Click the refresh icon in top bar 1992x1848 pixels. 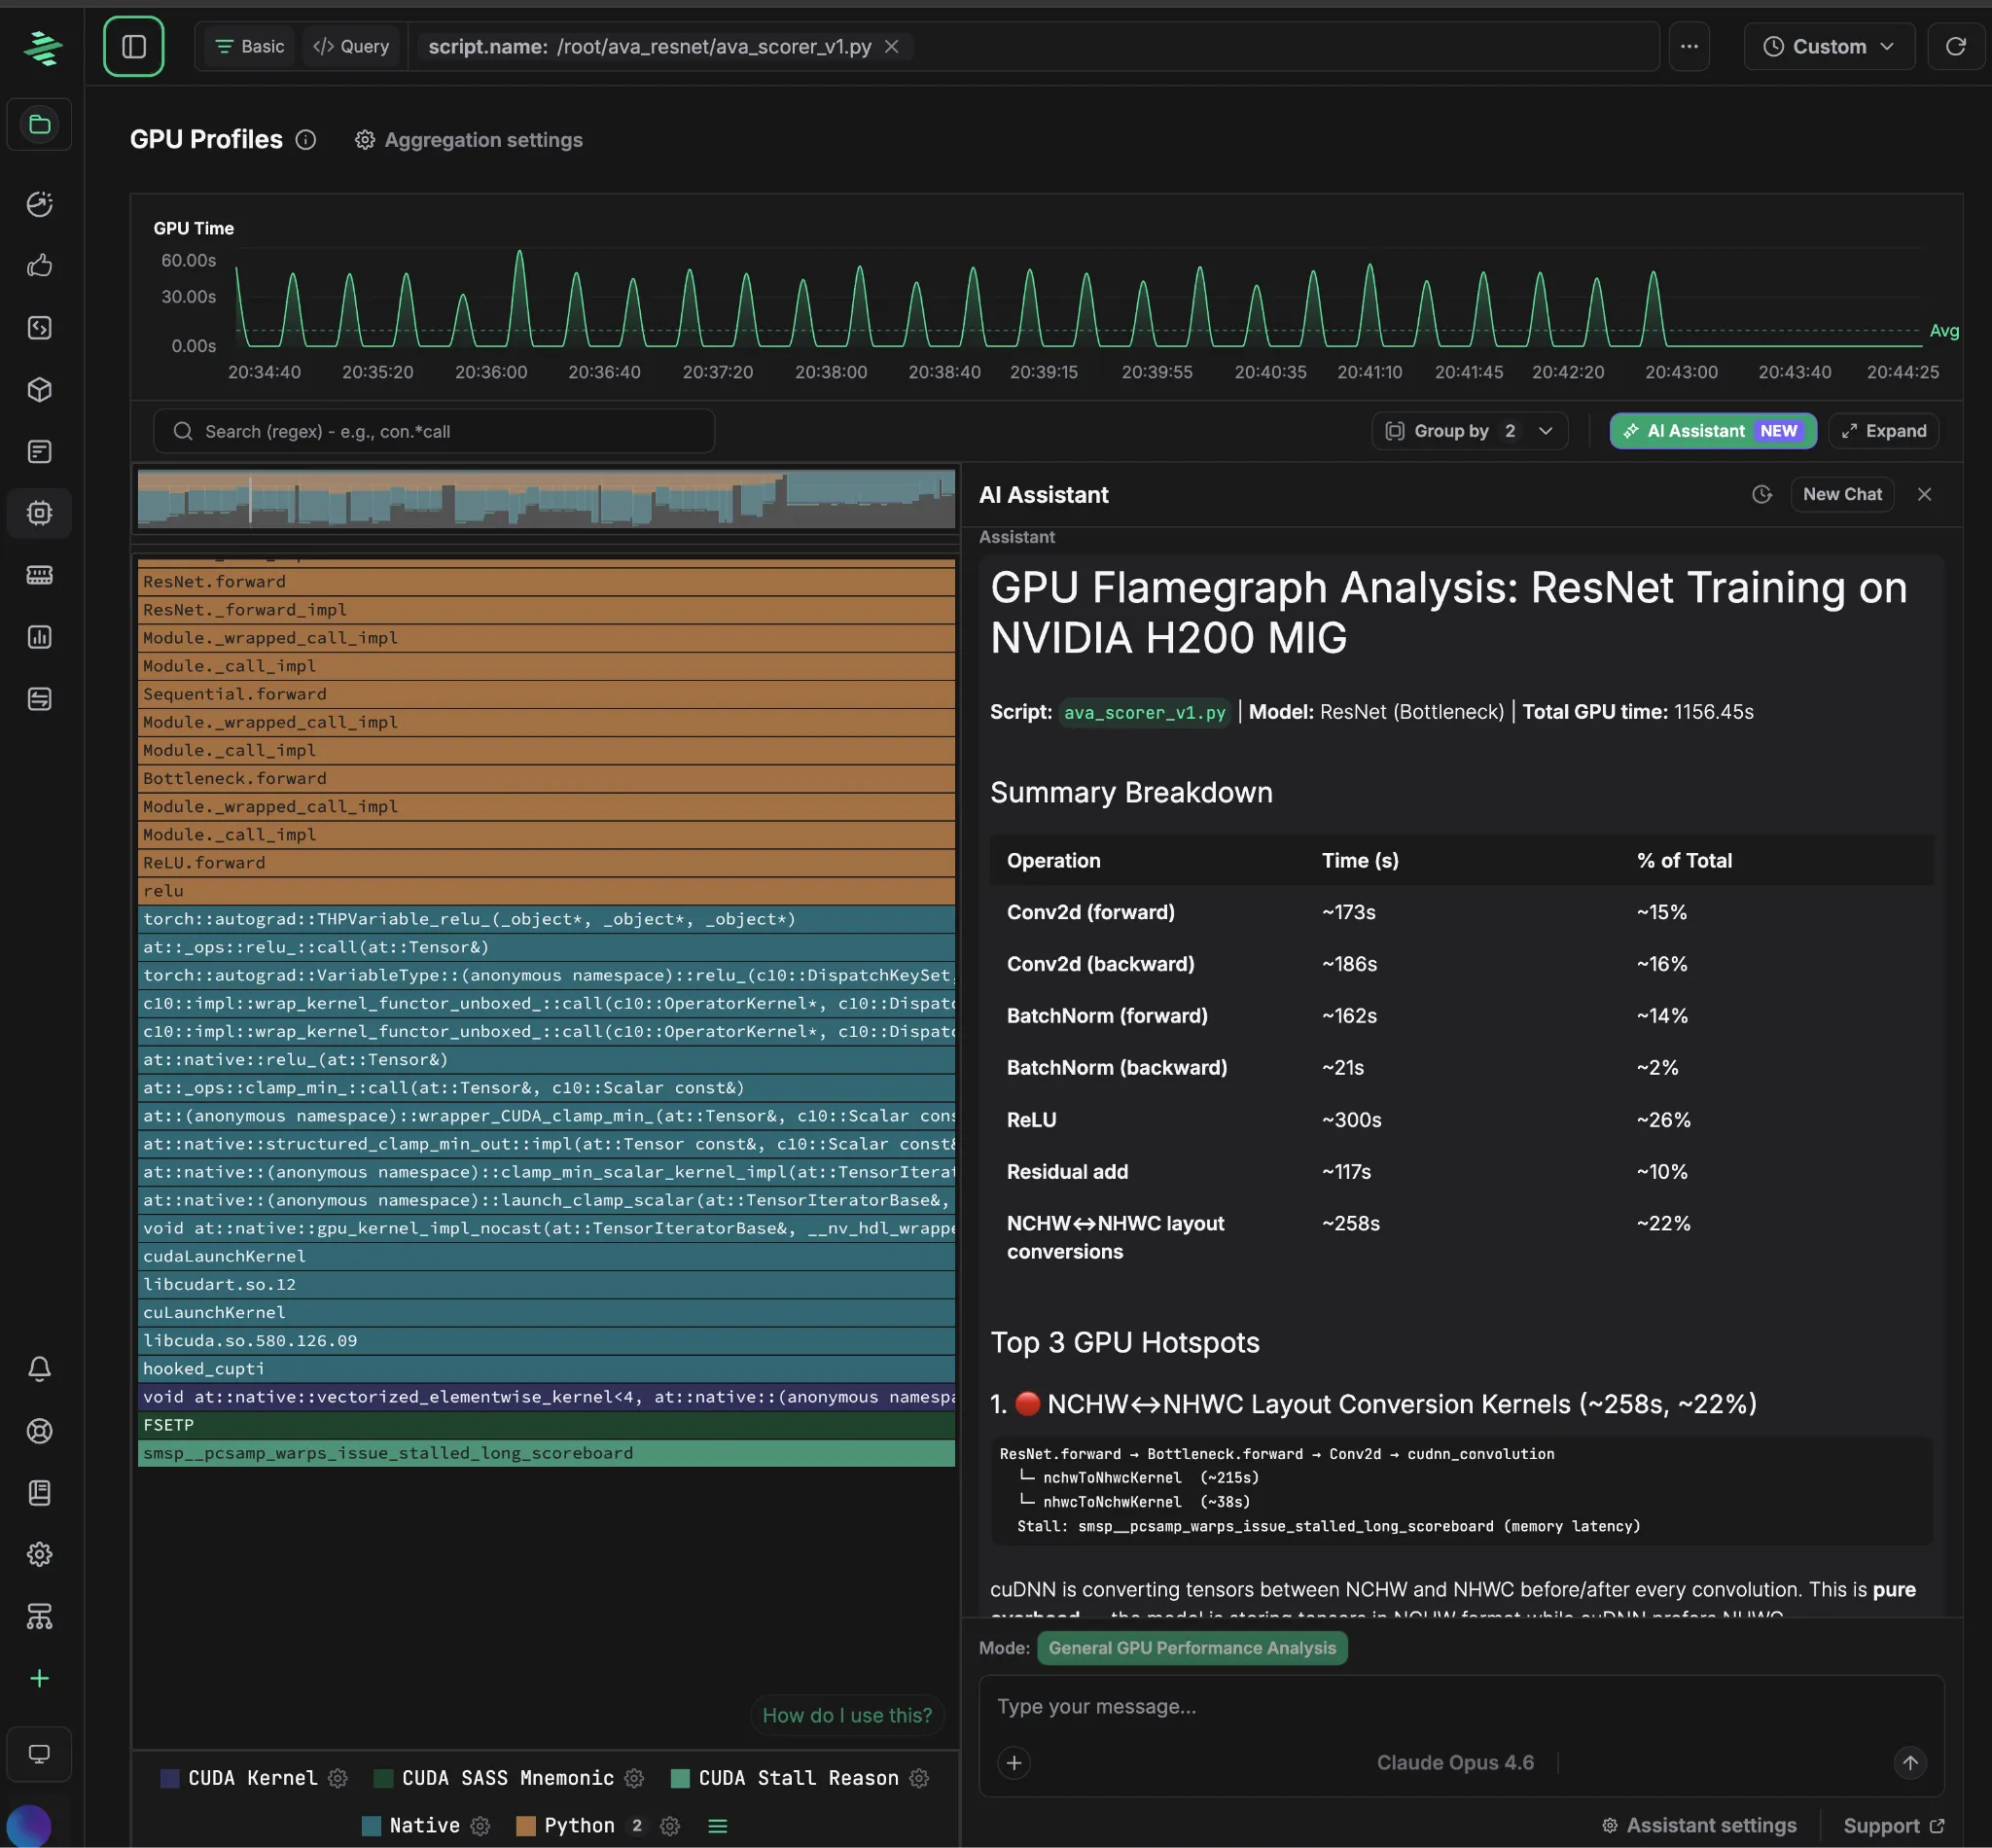coord(1955,46)
